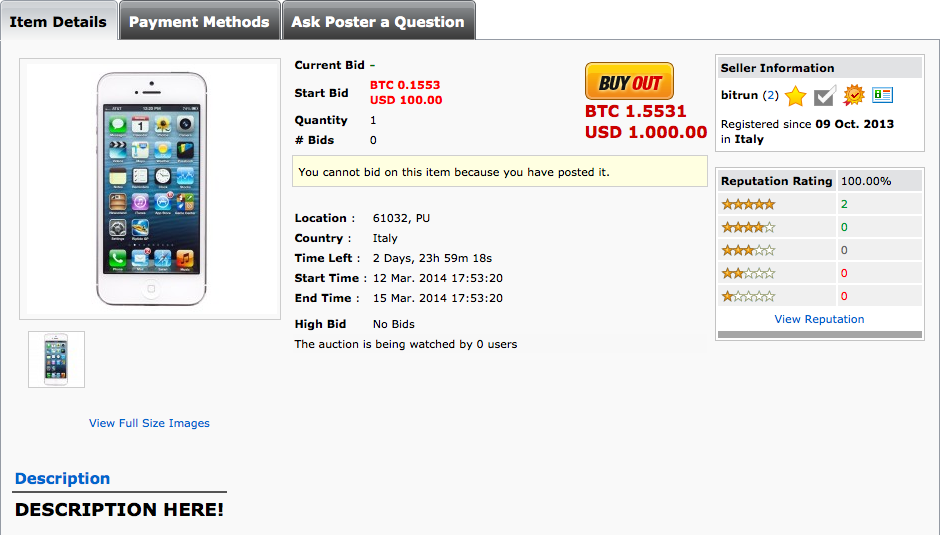Select the small iPhone thumbnail image

(x=56, y=359)
